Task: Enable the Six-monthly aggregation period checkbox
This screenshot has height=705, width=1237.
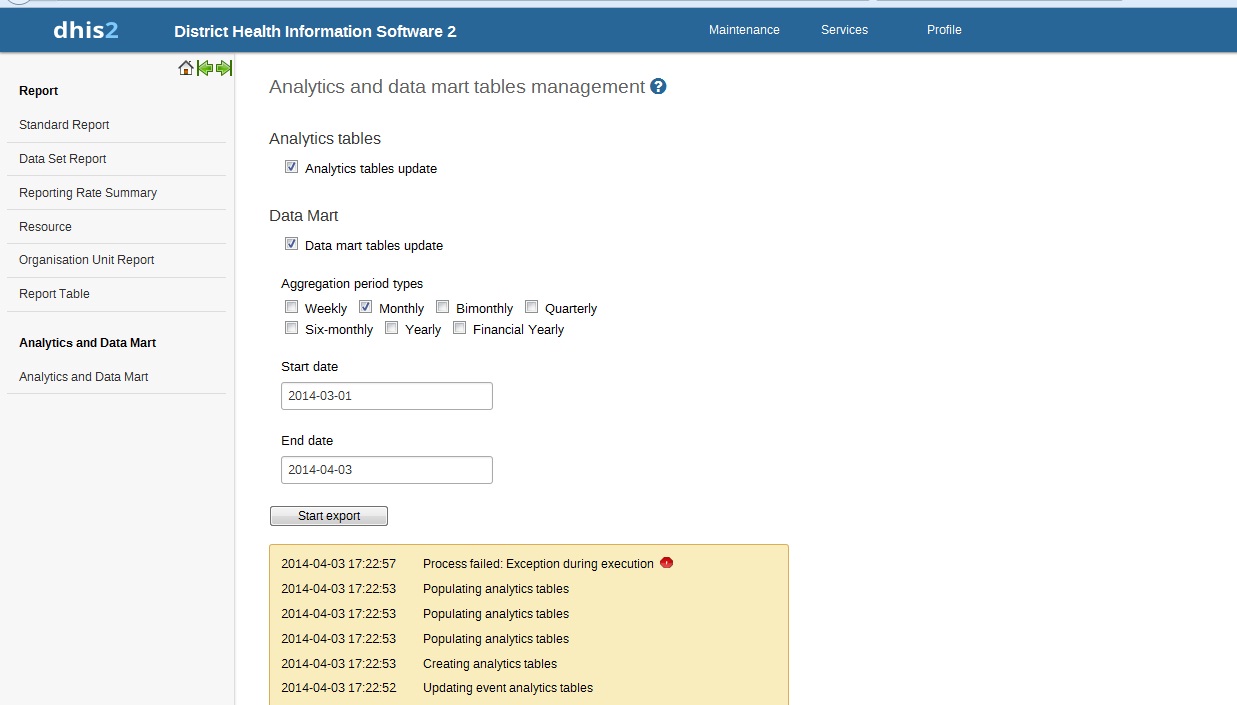Action: 292,328
